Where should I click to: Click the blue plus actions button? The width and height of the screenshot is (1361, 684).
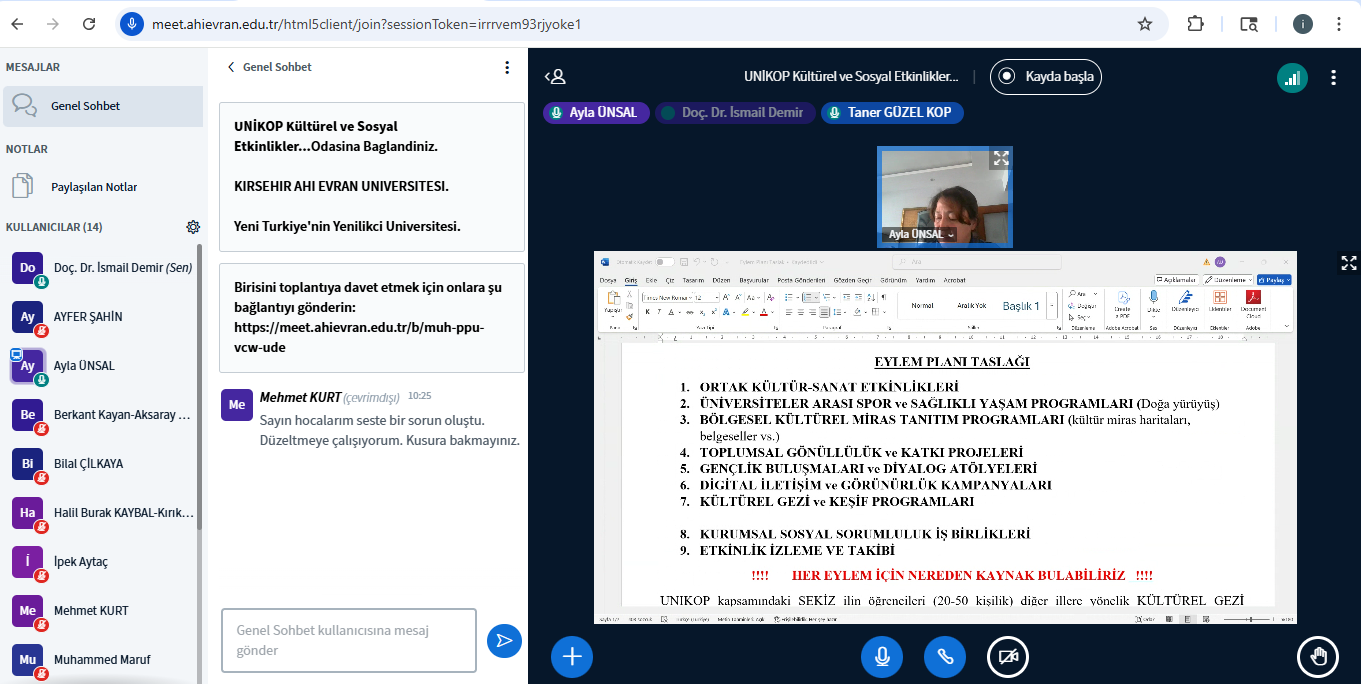[x=572, y=656]
